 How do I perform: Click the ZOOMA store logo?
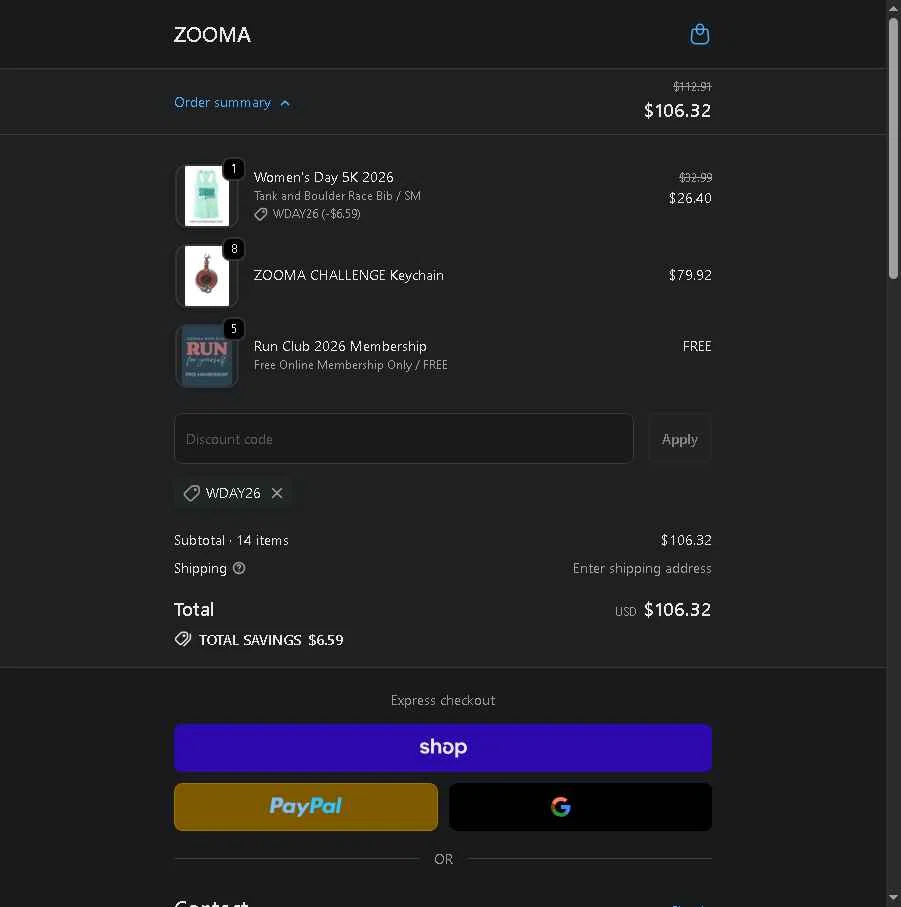pyautogui.click(x=212, y=35)
